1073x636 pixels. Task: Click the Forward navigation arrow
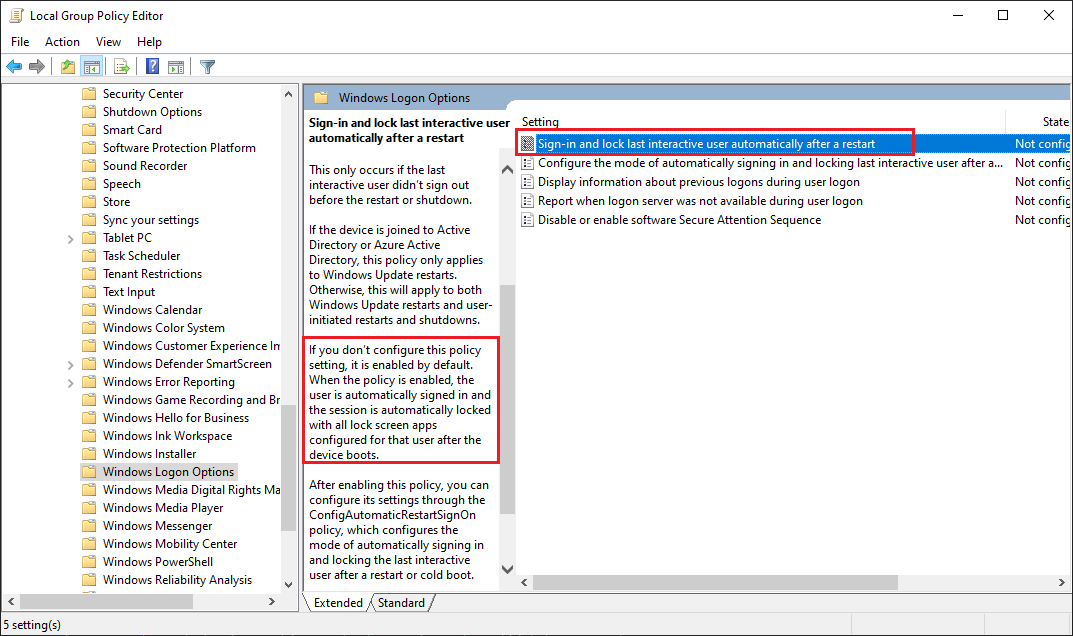[37, 66]
